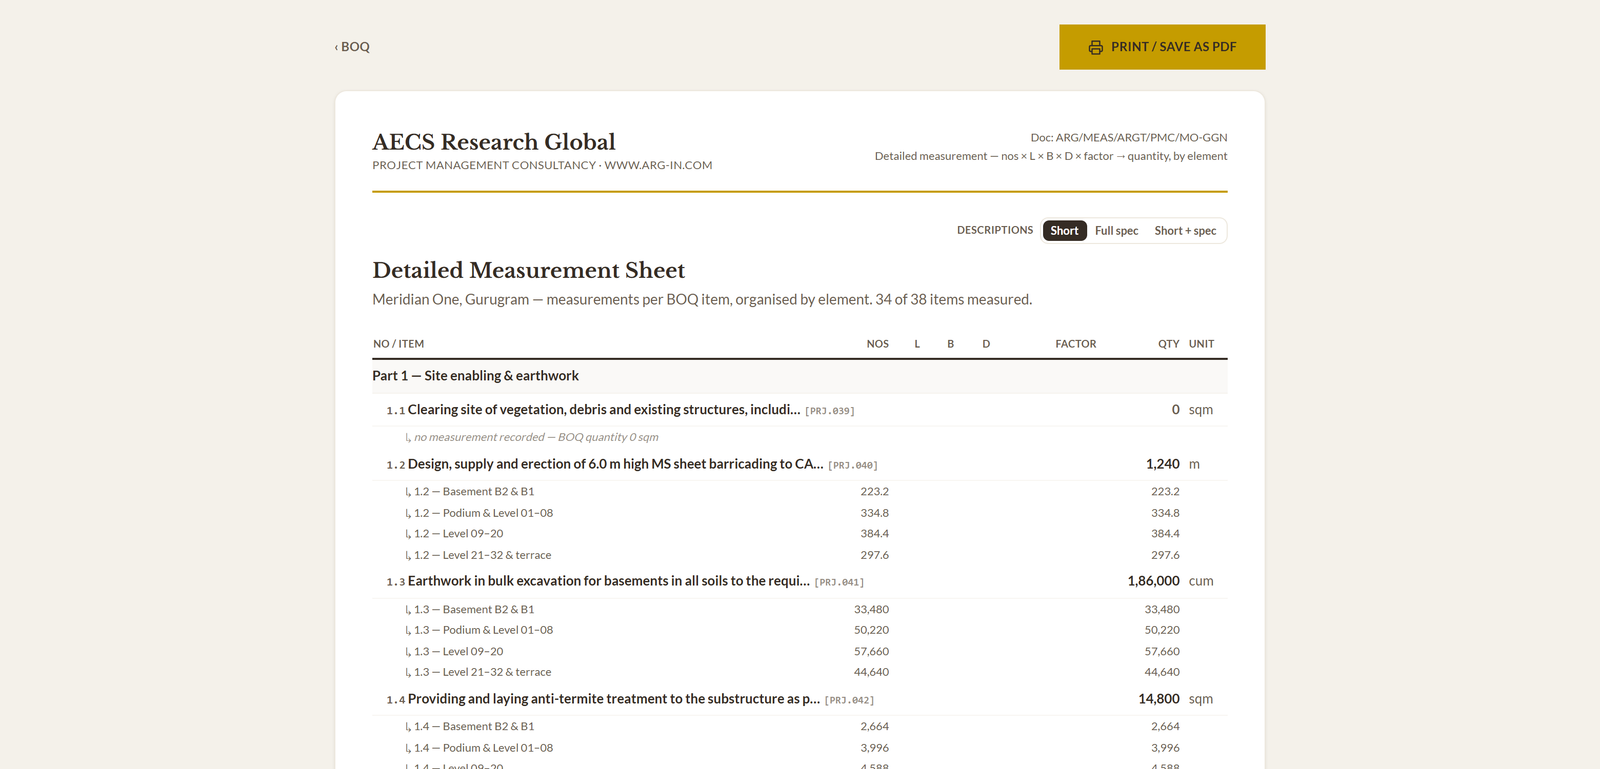1600x769 pixels.
Task: Select row 1.4 — Basement B2 & B1
Action: 799,727
